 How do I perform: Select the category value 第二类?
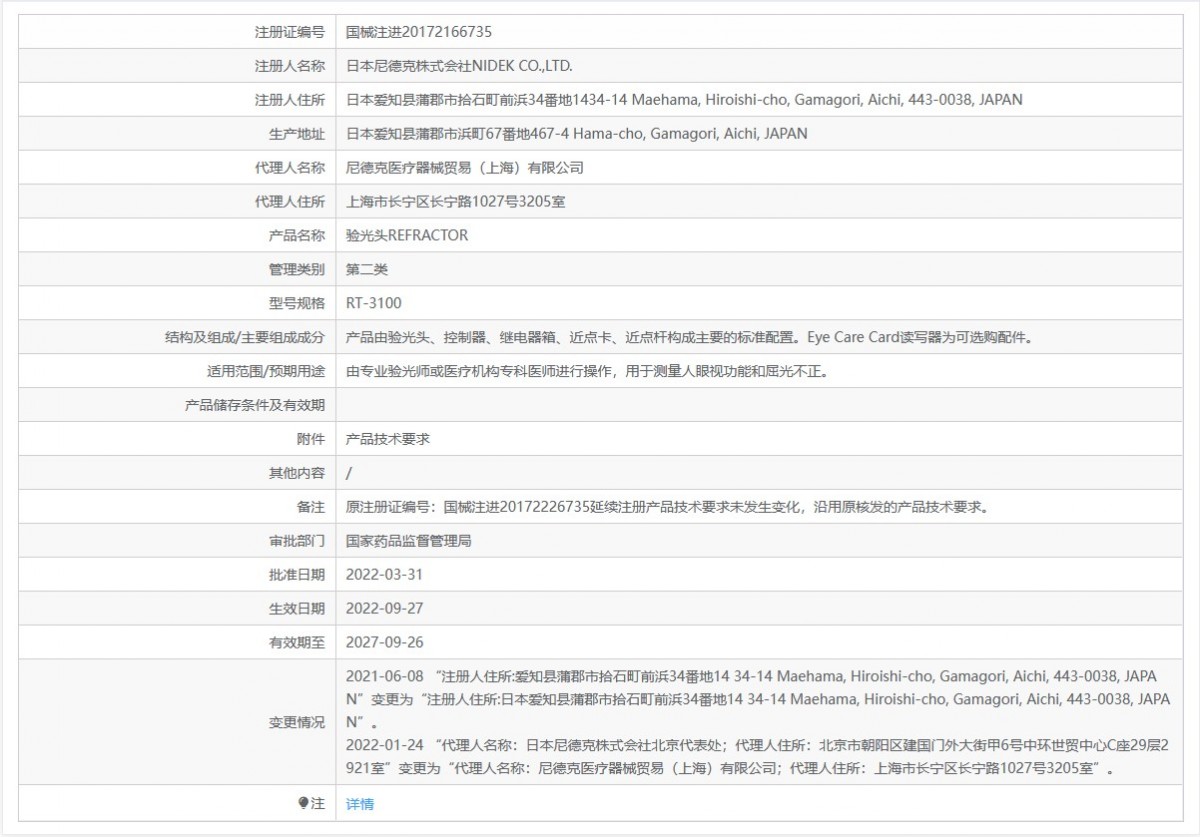click(x=366, y=270)
